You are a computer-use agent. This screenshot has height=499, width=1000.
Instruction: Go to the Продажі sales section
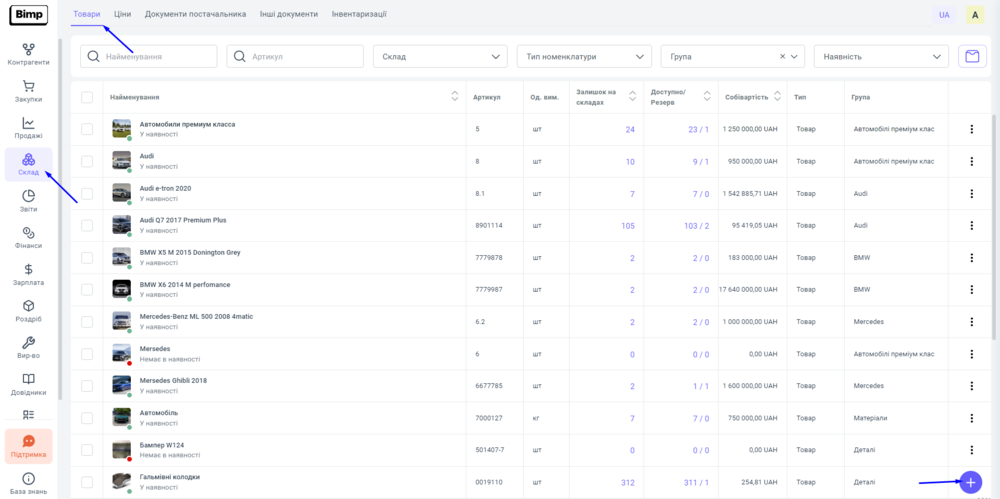(x=28, y=128)
